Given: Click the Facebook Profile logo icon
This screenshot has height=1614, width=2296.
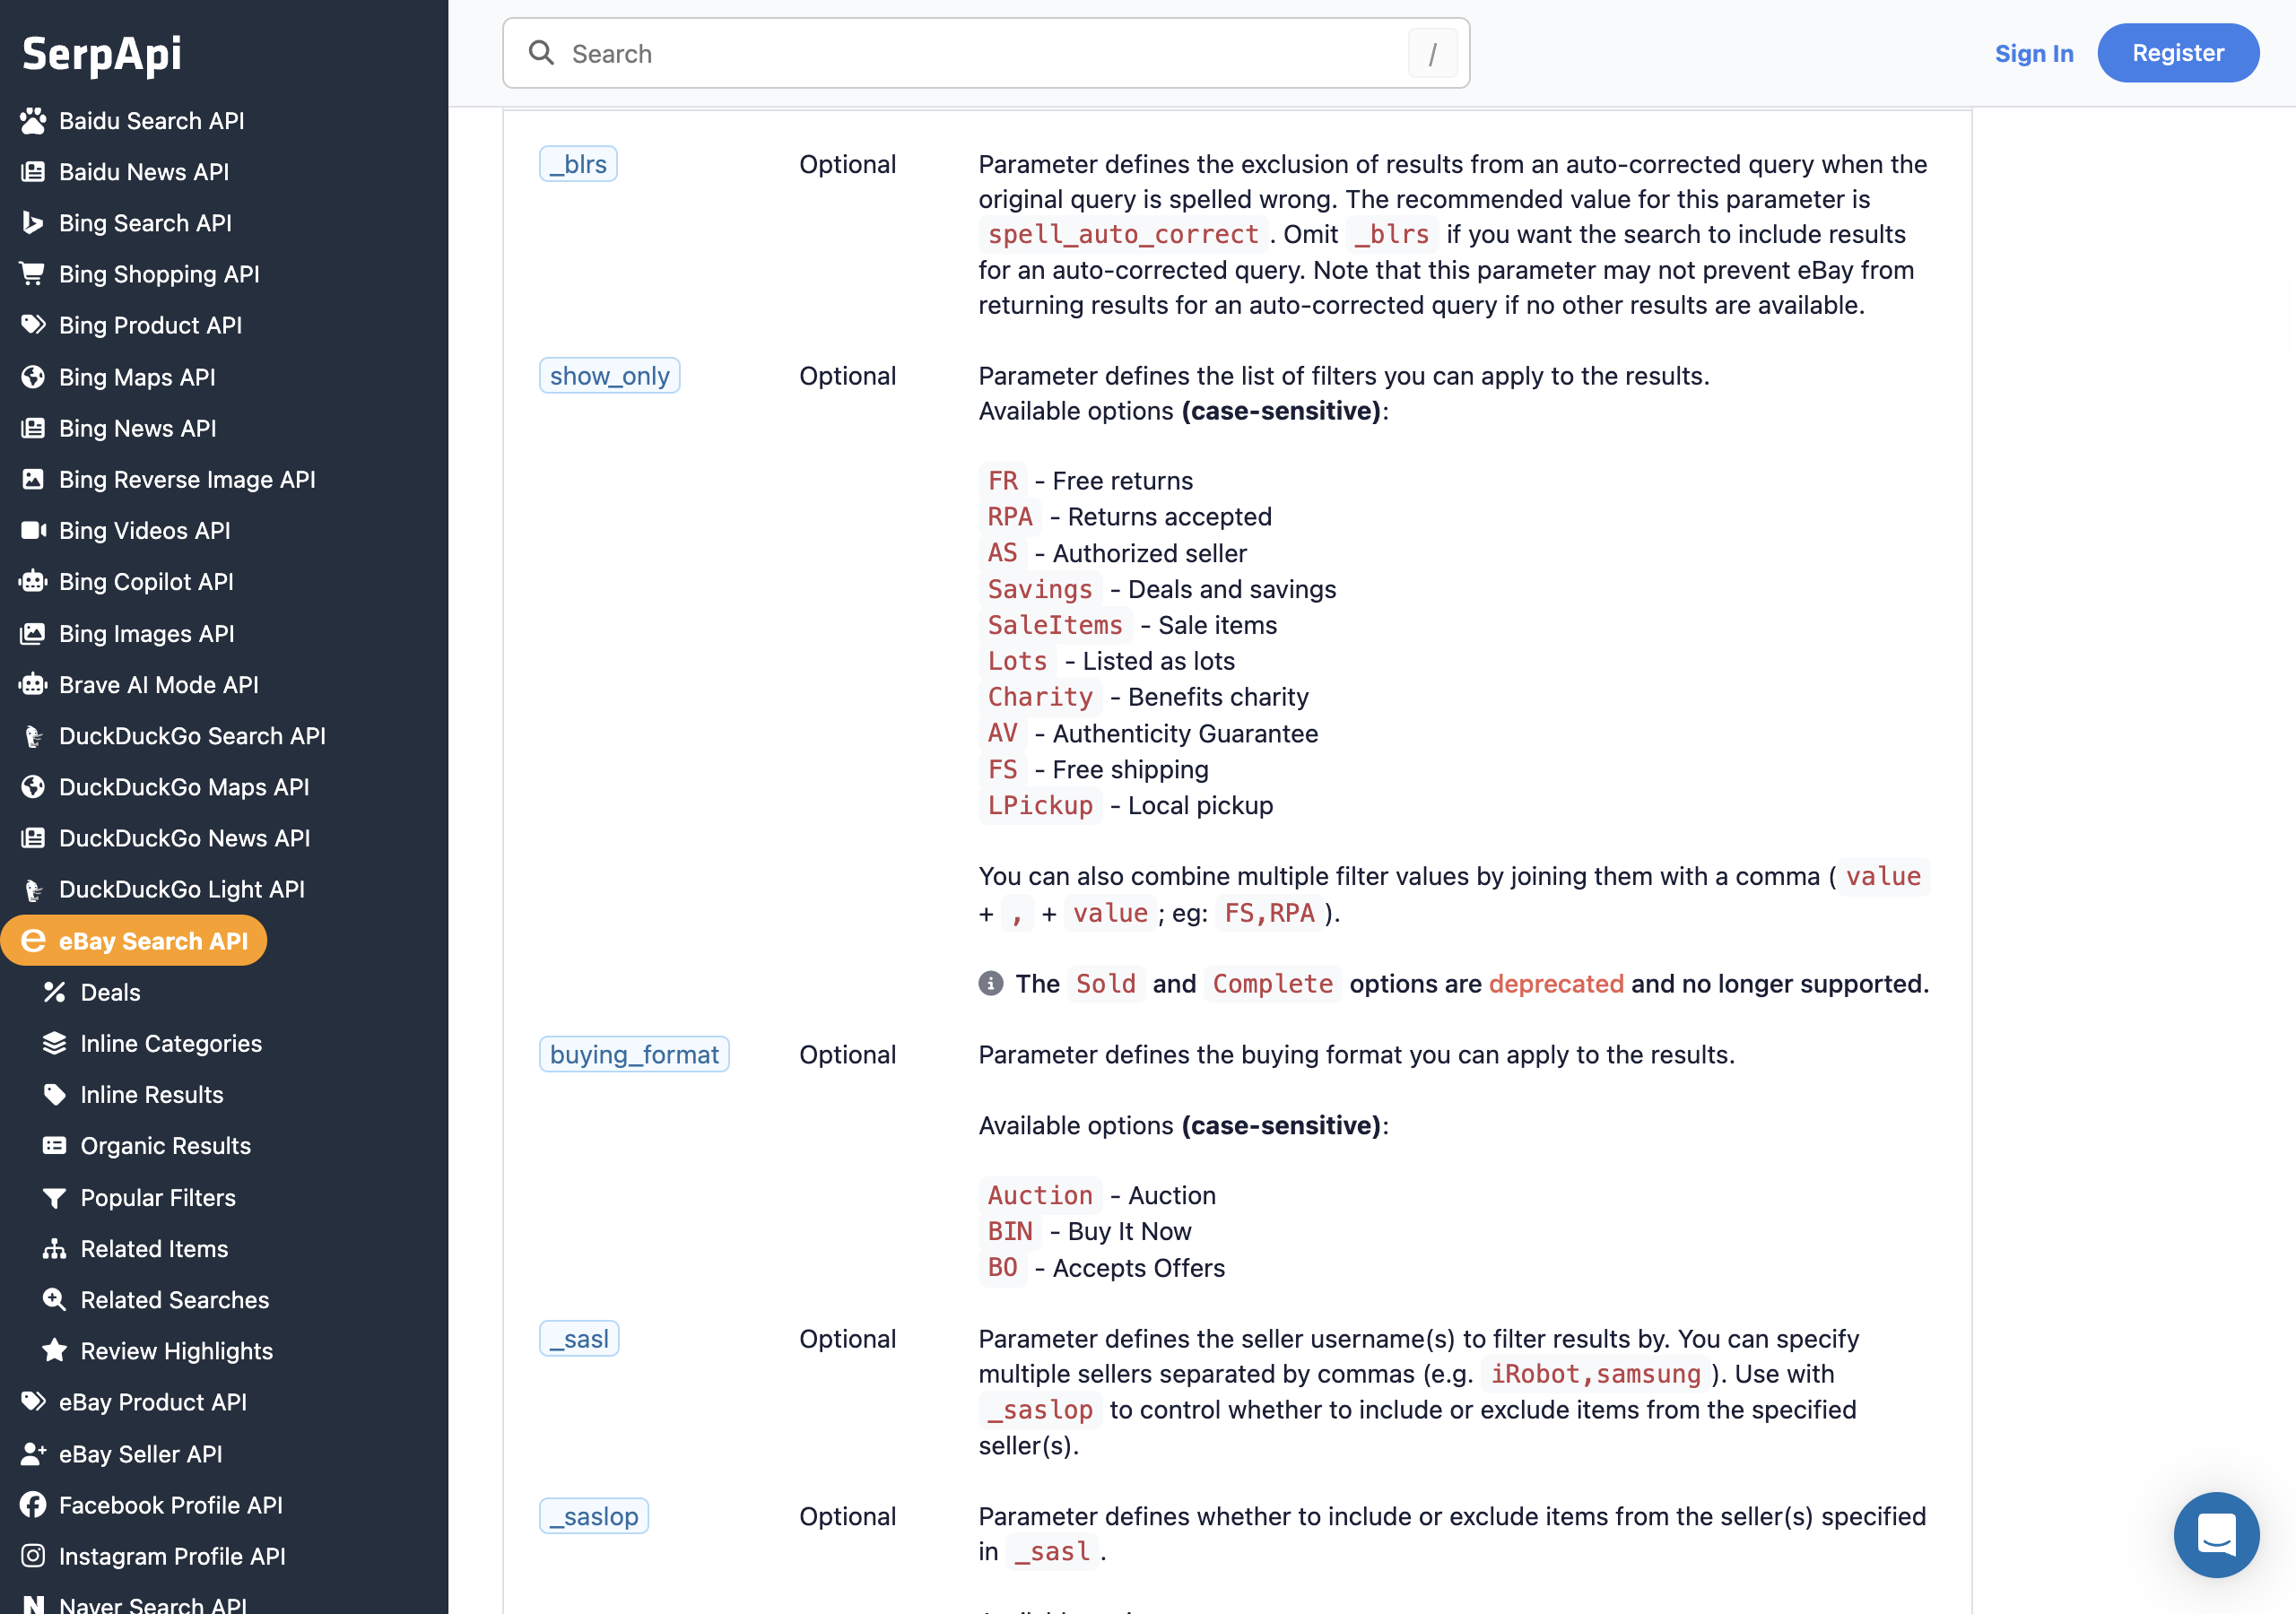Looking at the screenshot, I should tap(33, 1505).
